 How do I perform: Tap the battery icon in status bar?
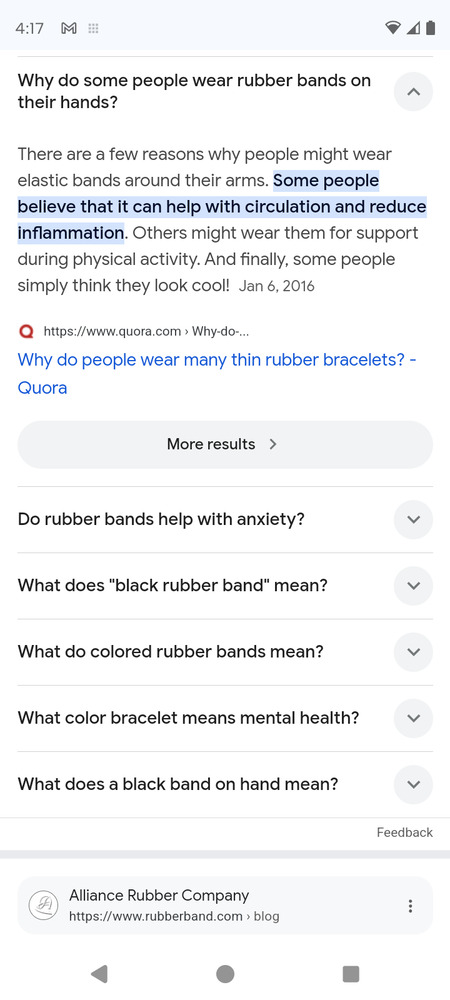[431, 27]
